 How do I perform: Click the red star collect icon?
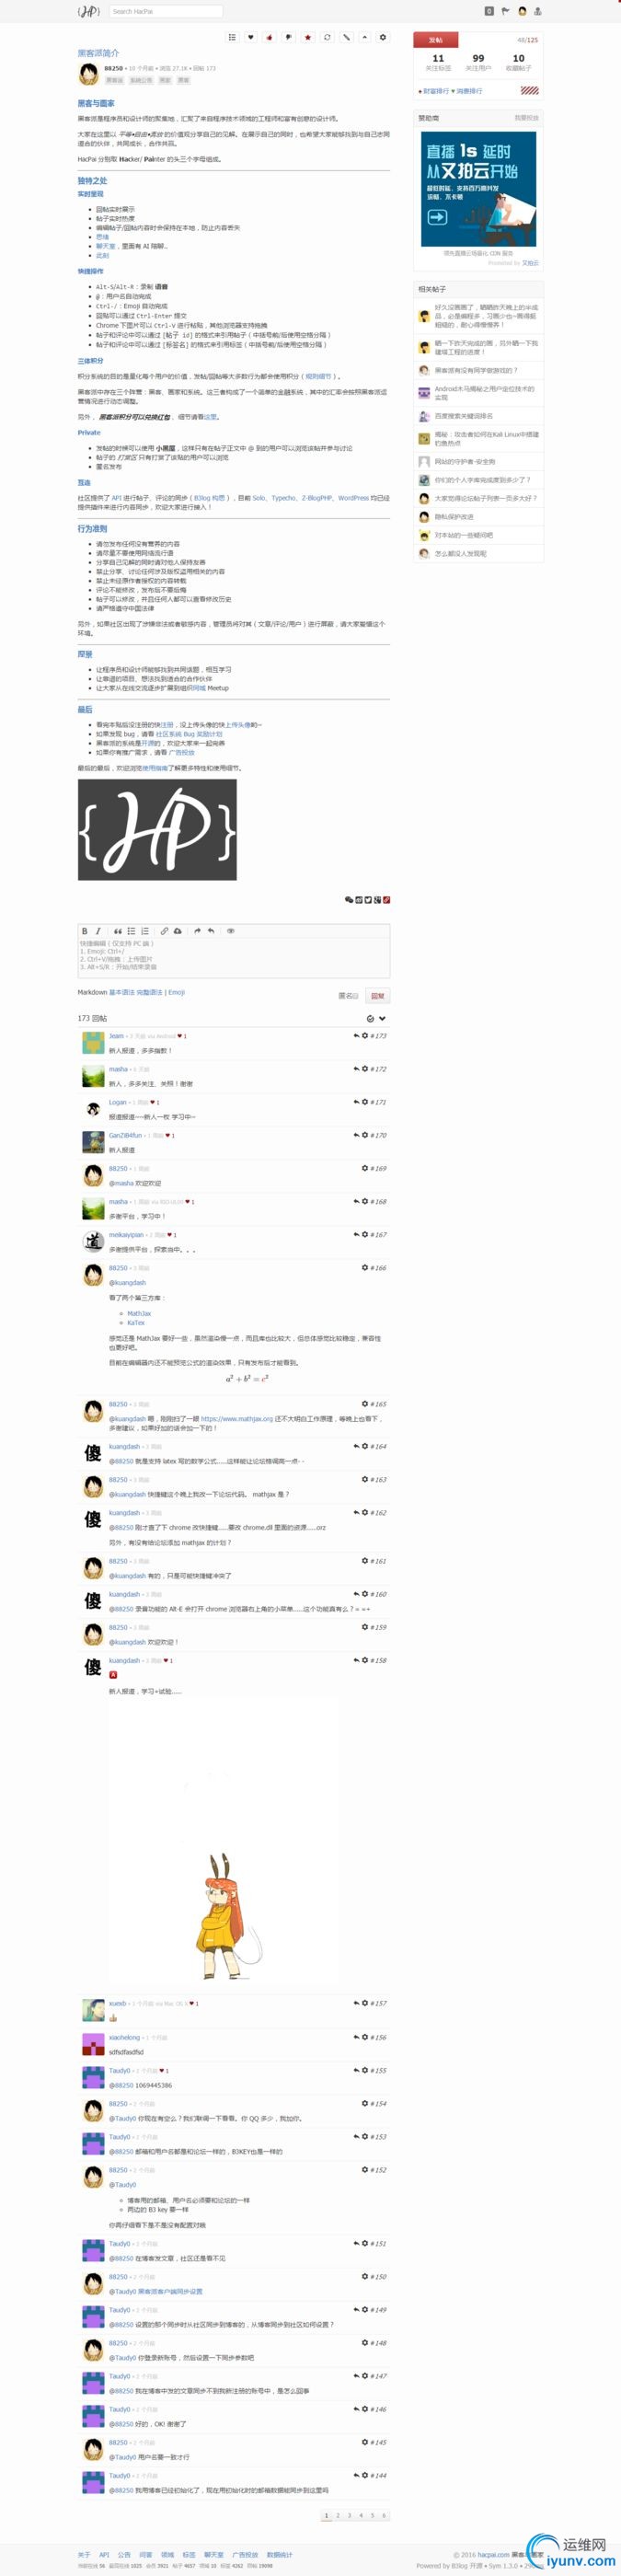308,37
